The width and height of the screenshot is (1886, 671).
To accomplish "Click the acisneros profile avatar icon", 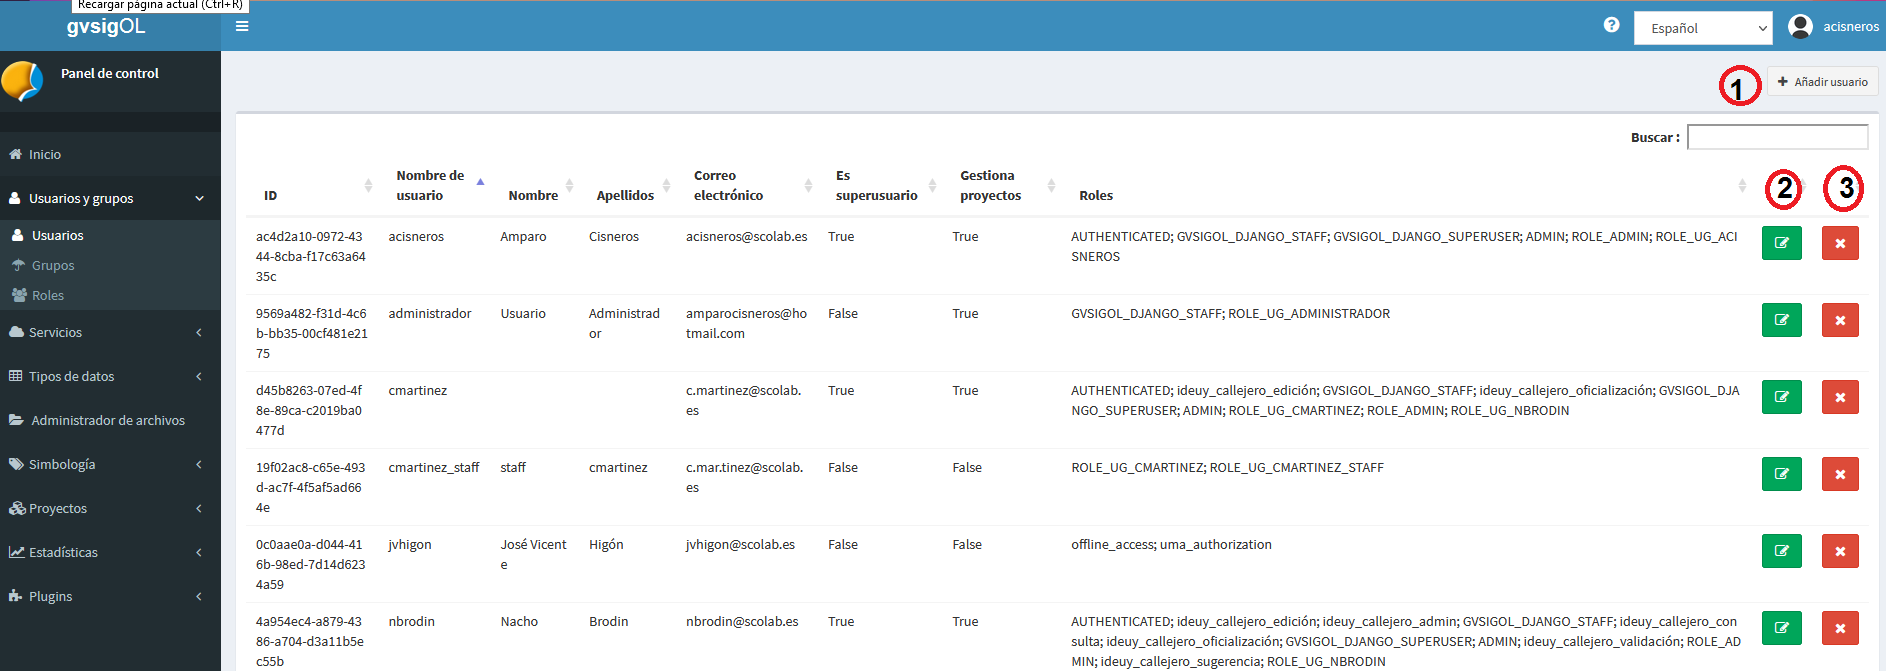I will (1800, 26).
